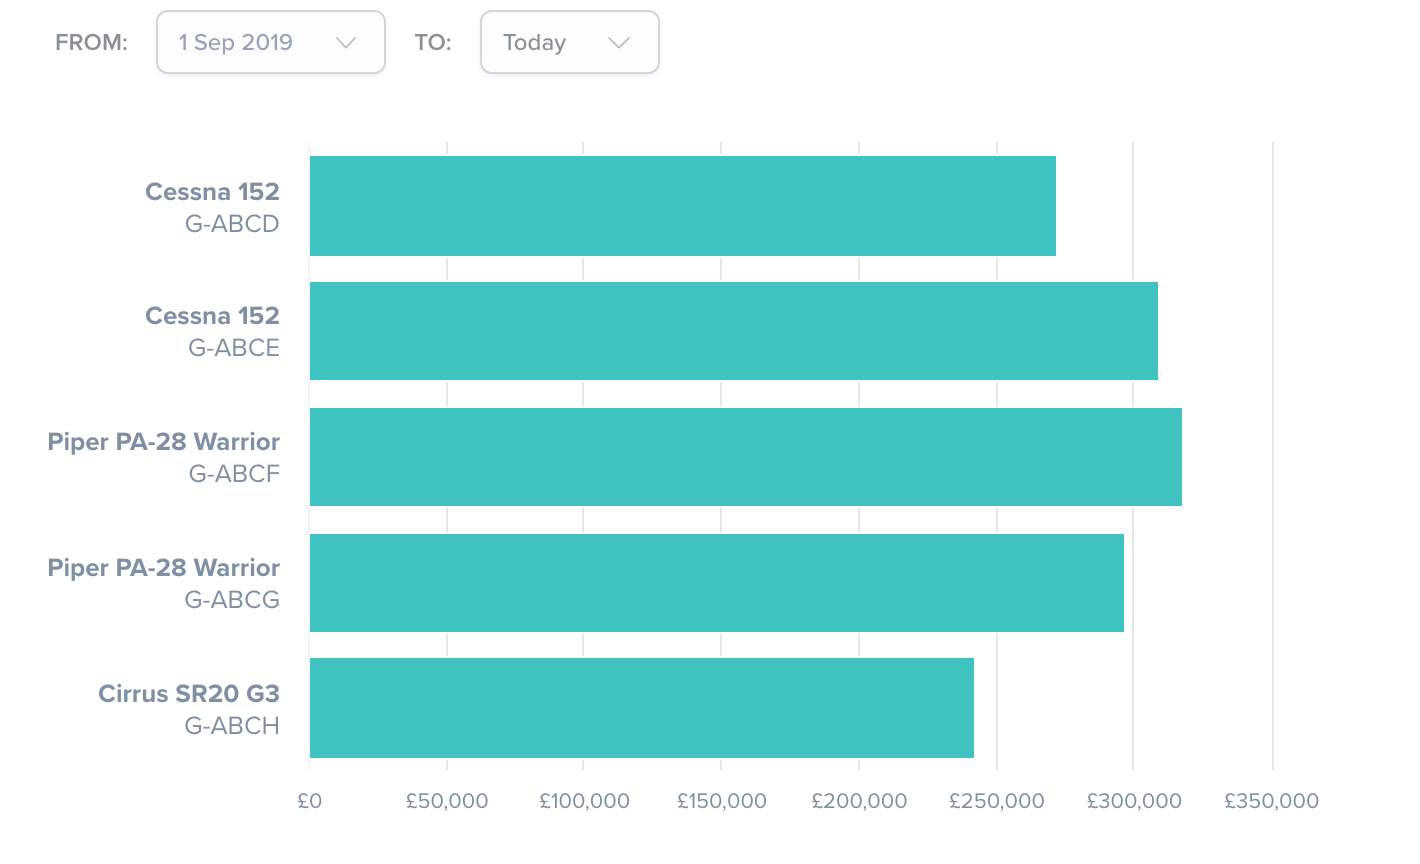Click the 'FROM:' field label
The width and height of the screenshot is (1420, 864).
point(91,43)
